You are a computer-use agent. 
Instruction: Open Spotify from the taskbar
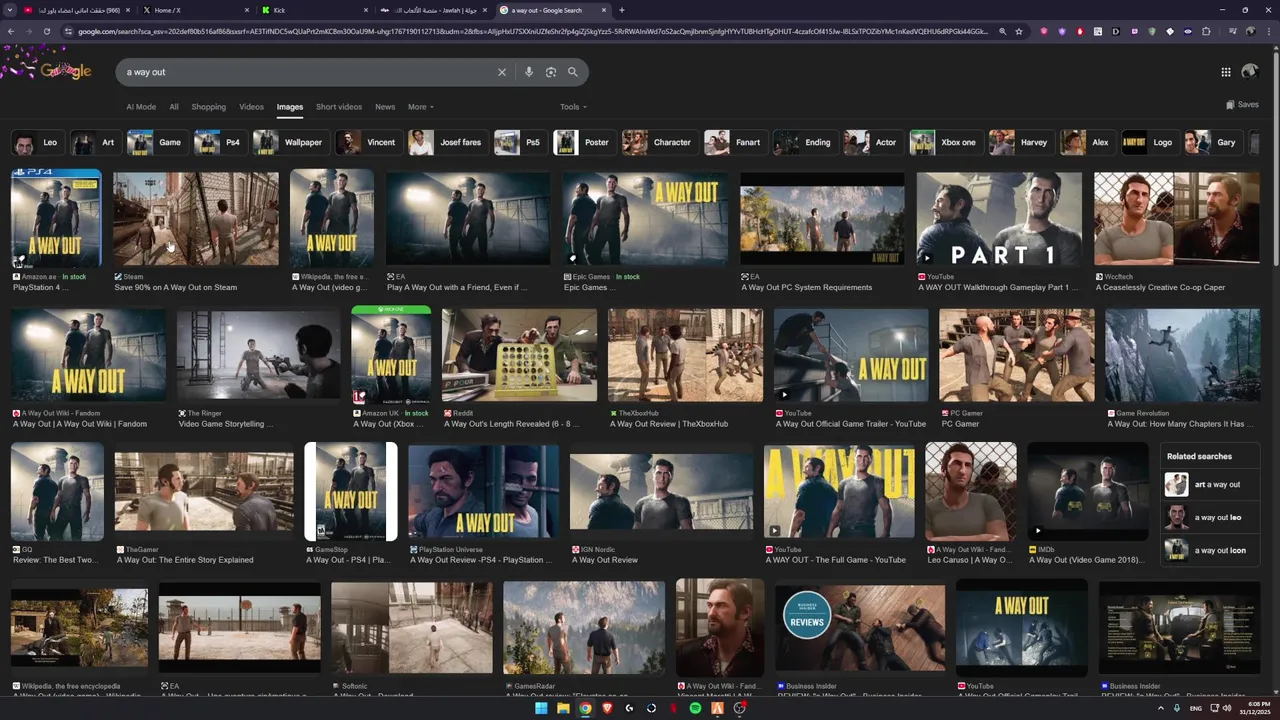[695, 708]
